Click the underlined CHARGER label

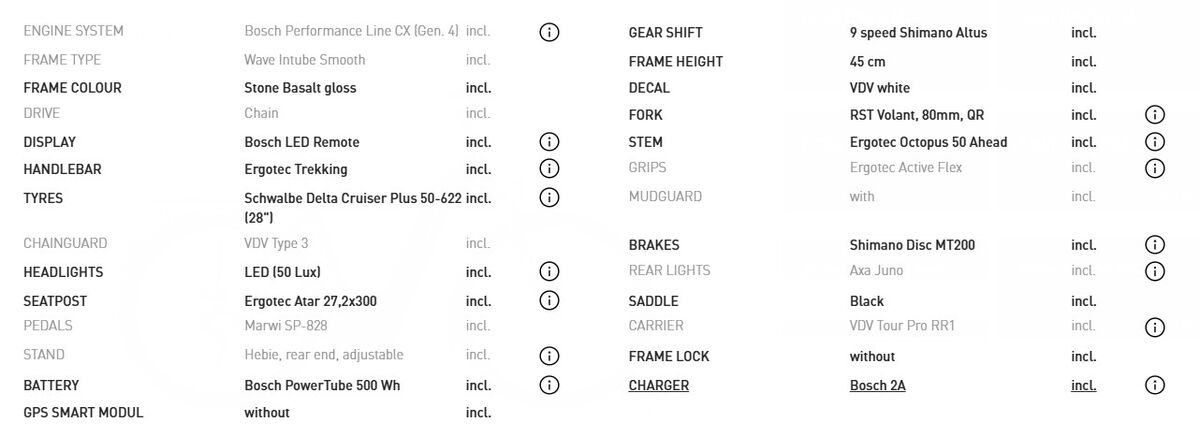[658, 386]
